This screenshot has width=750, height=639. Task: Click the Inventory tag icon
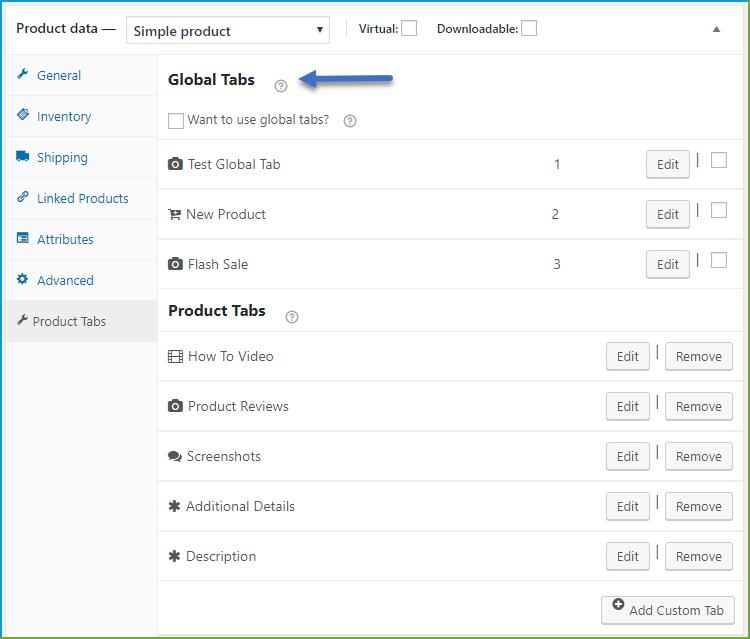(x=22, y=115)
